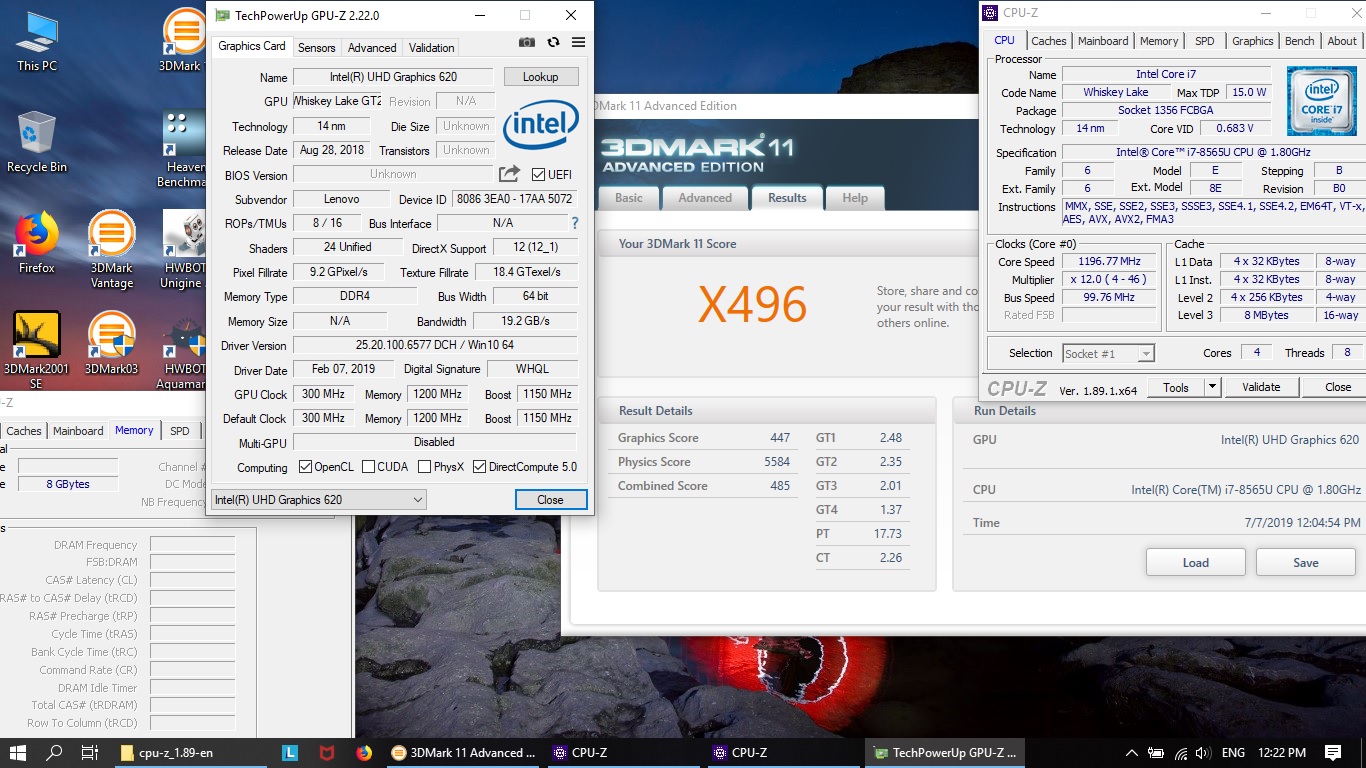This screenshot has height=768, width=1366.
Task: Open the Recycle Bin desktop icon
Action: [37, 141]
